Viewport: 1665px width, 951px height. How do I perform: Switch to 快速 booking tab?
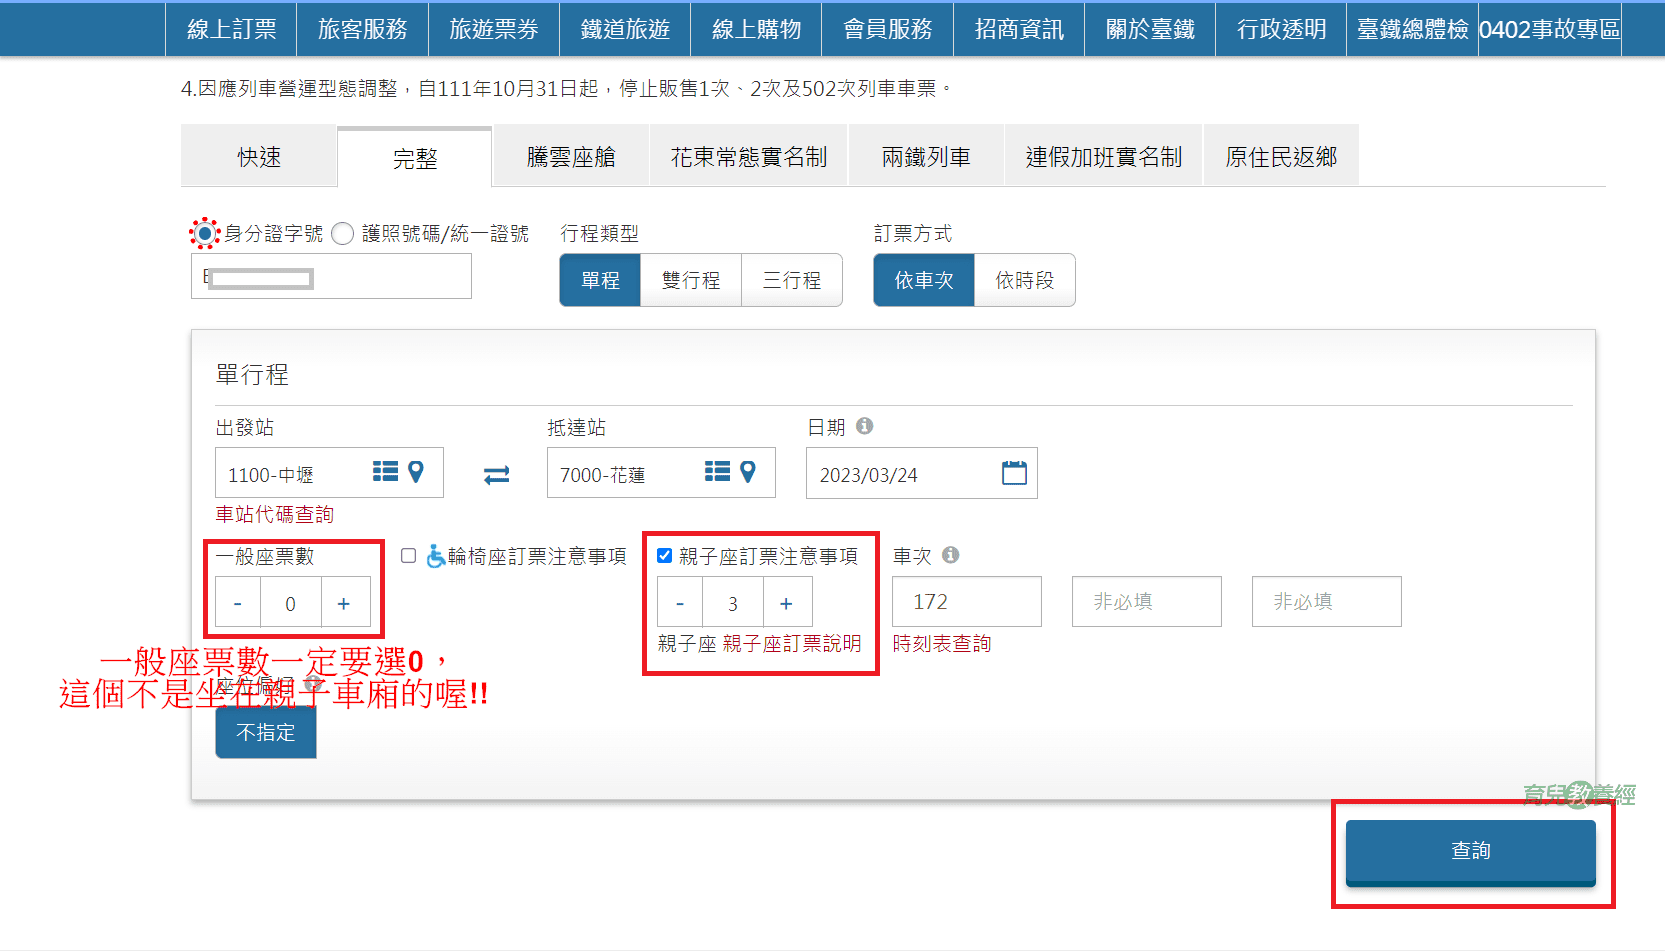[259, 156]
